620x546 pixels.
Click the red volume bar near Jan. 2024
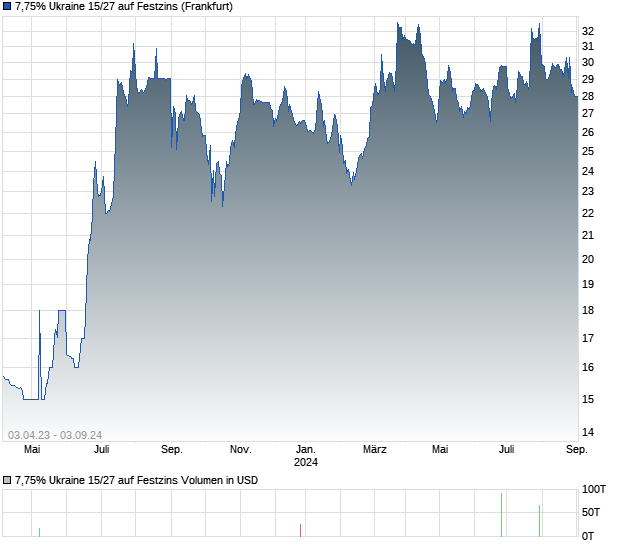(301, 531)
